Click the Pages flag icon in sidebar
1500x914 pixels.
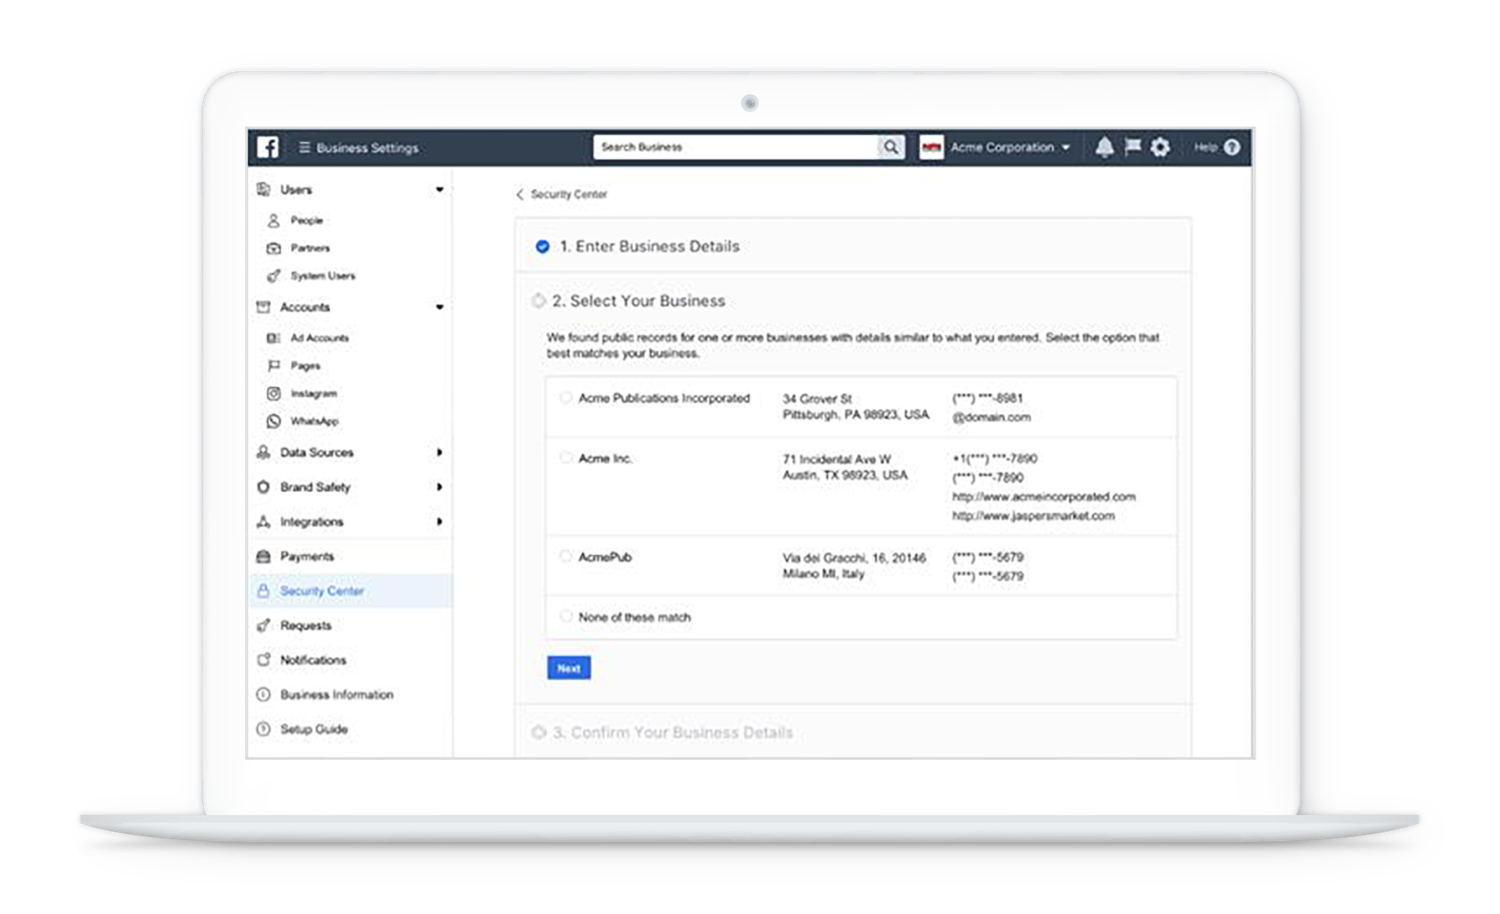(273, 366)
